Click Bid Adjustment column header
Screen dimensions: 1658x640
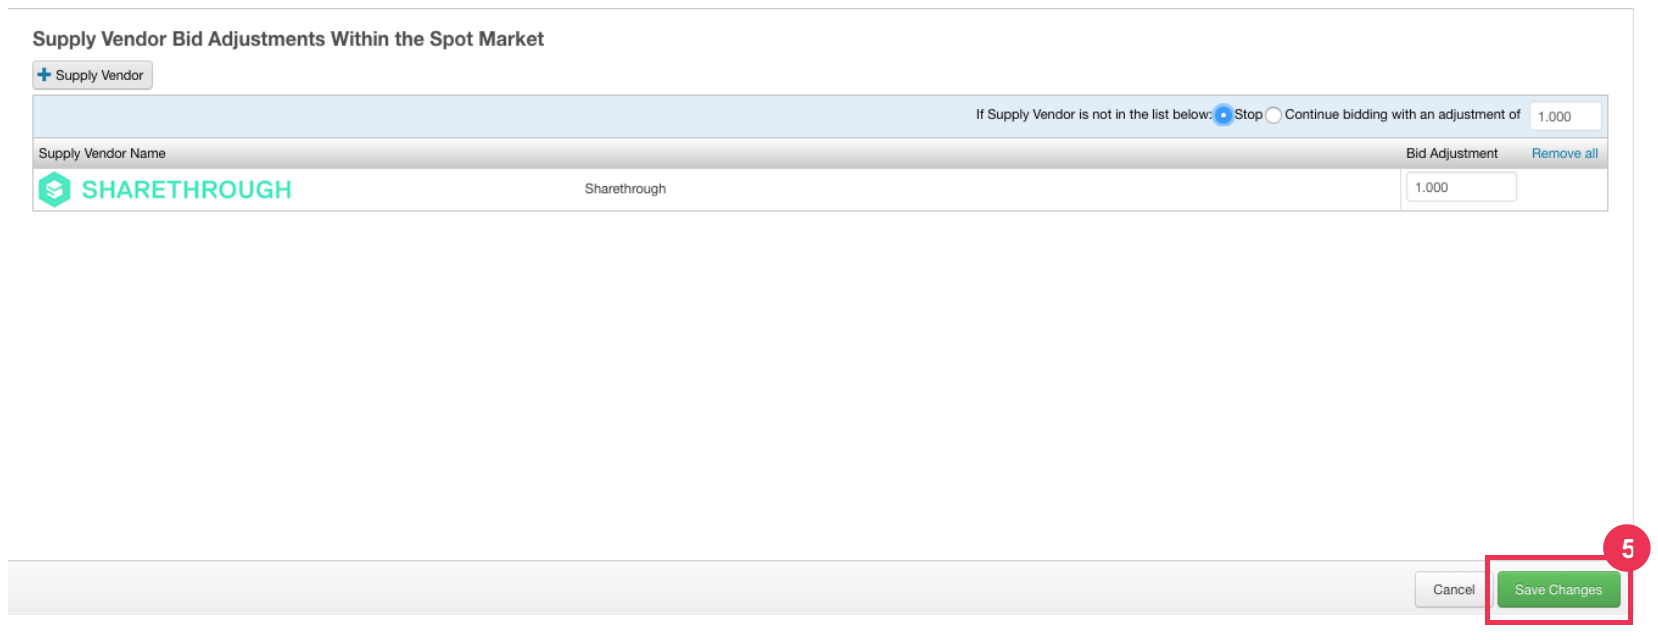tap(1451, 153)
